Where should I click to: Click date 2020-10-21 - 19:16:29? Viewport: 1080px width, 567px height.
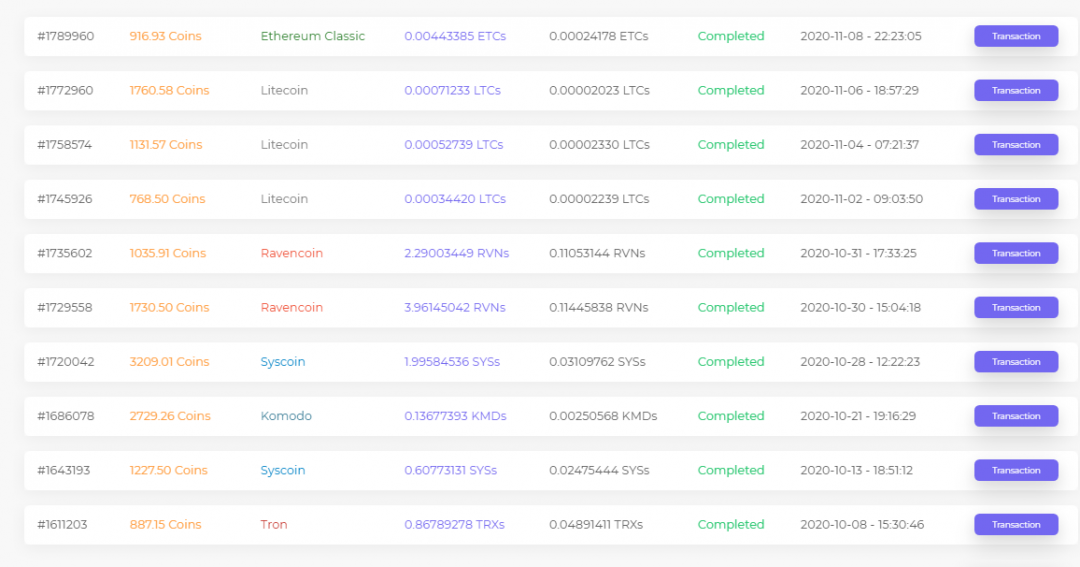[x=858, y=416]
